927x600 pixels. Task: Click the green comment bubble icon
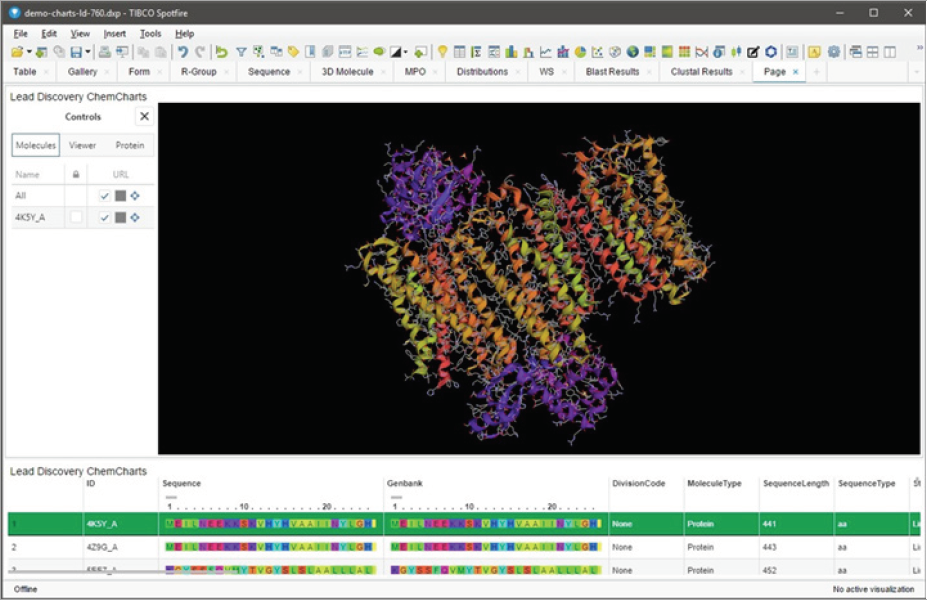point(379,52)
